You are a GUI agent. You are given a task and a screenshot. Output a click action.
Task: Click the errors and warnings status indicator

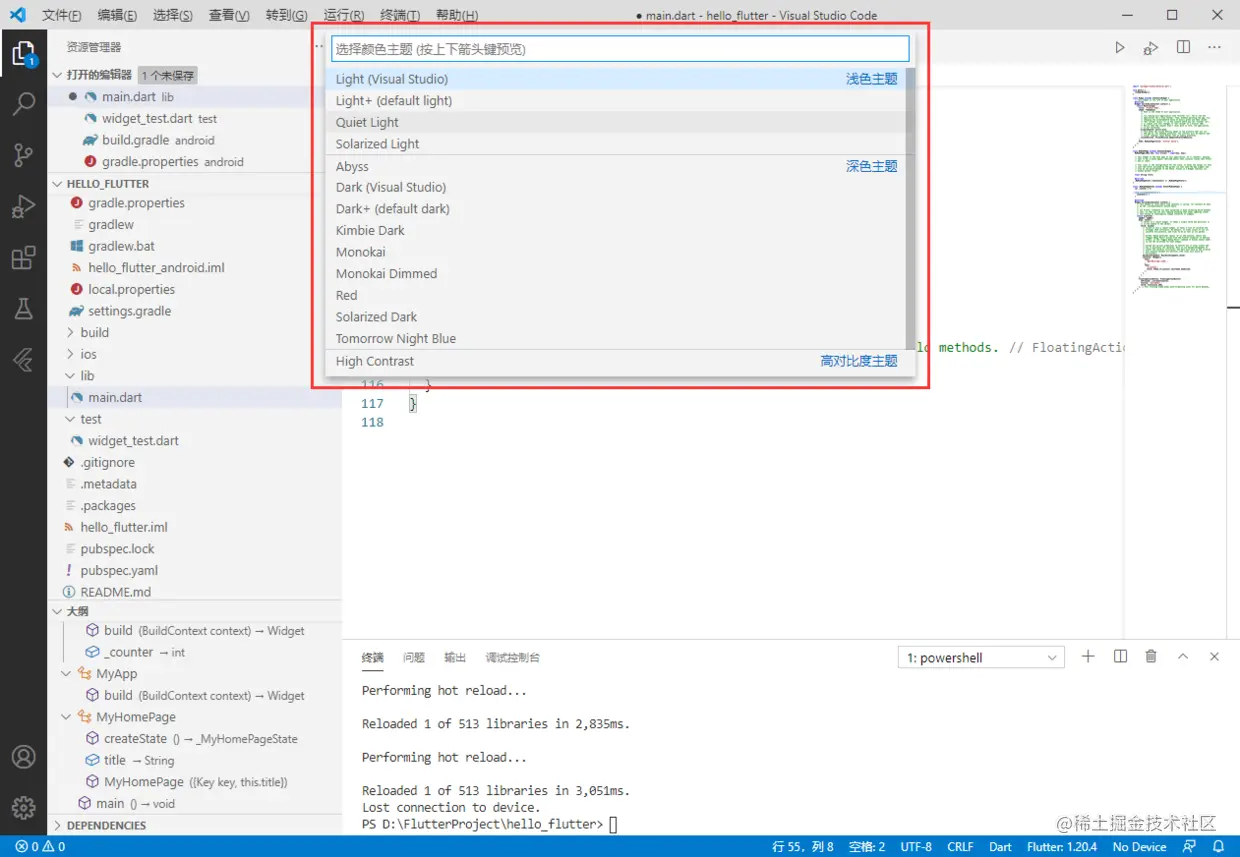pos(40,846)
